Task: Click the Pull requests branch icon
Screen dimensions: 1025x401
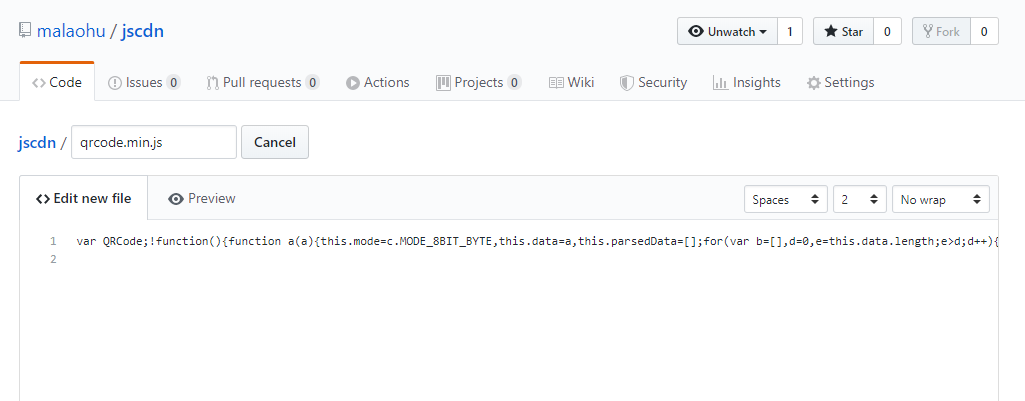Action: 212,83
